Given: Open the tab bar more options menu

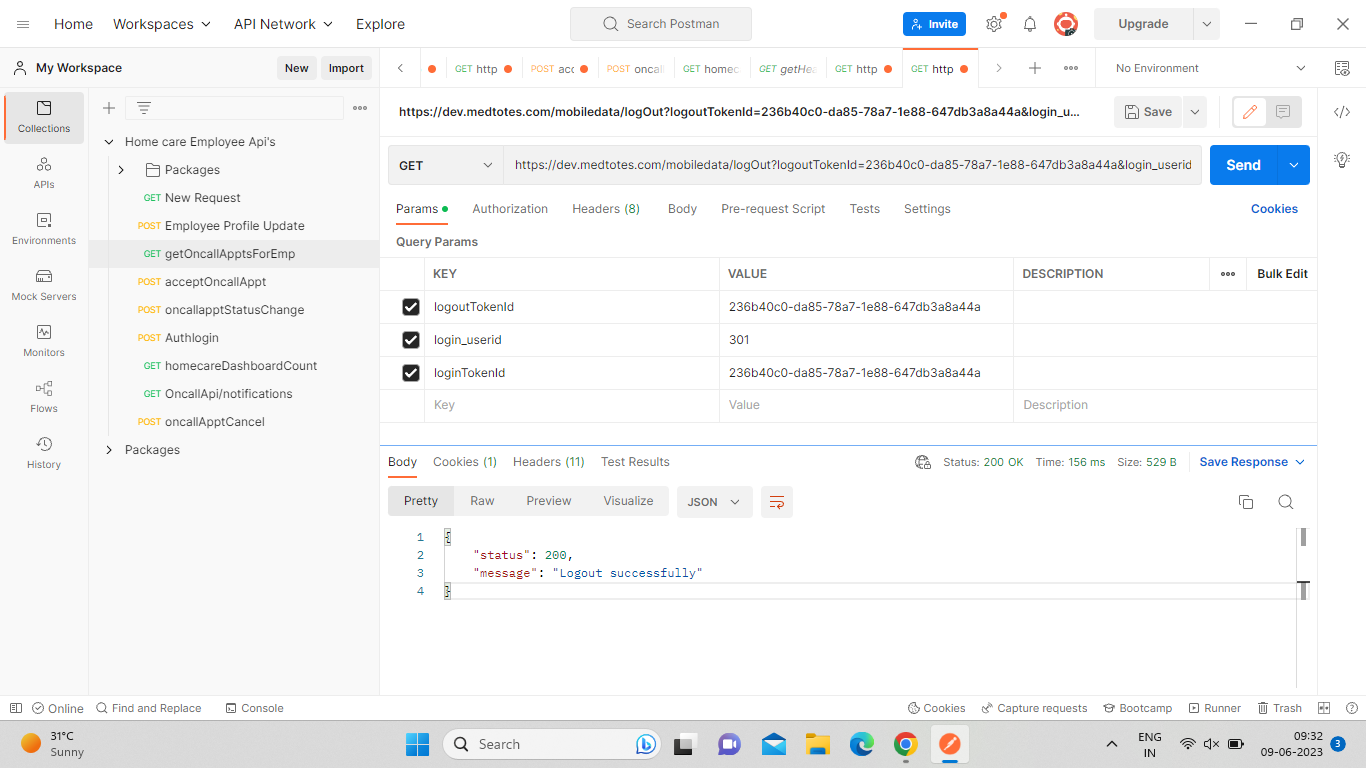Looking at the screenshot, I should tap(1071, 68).
